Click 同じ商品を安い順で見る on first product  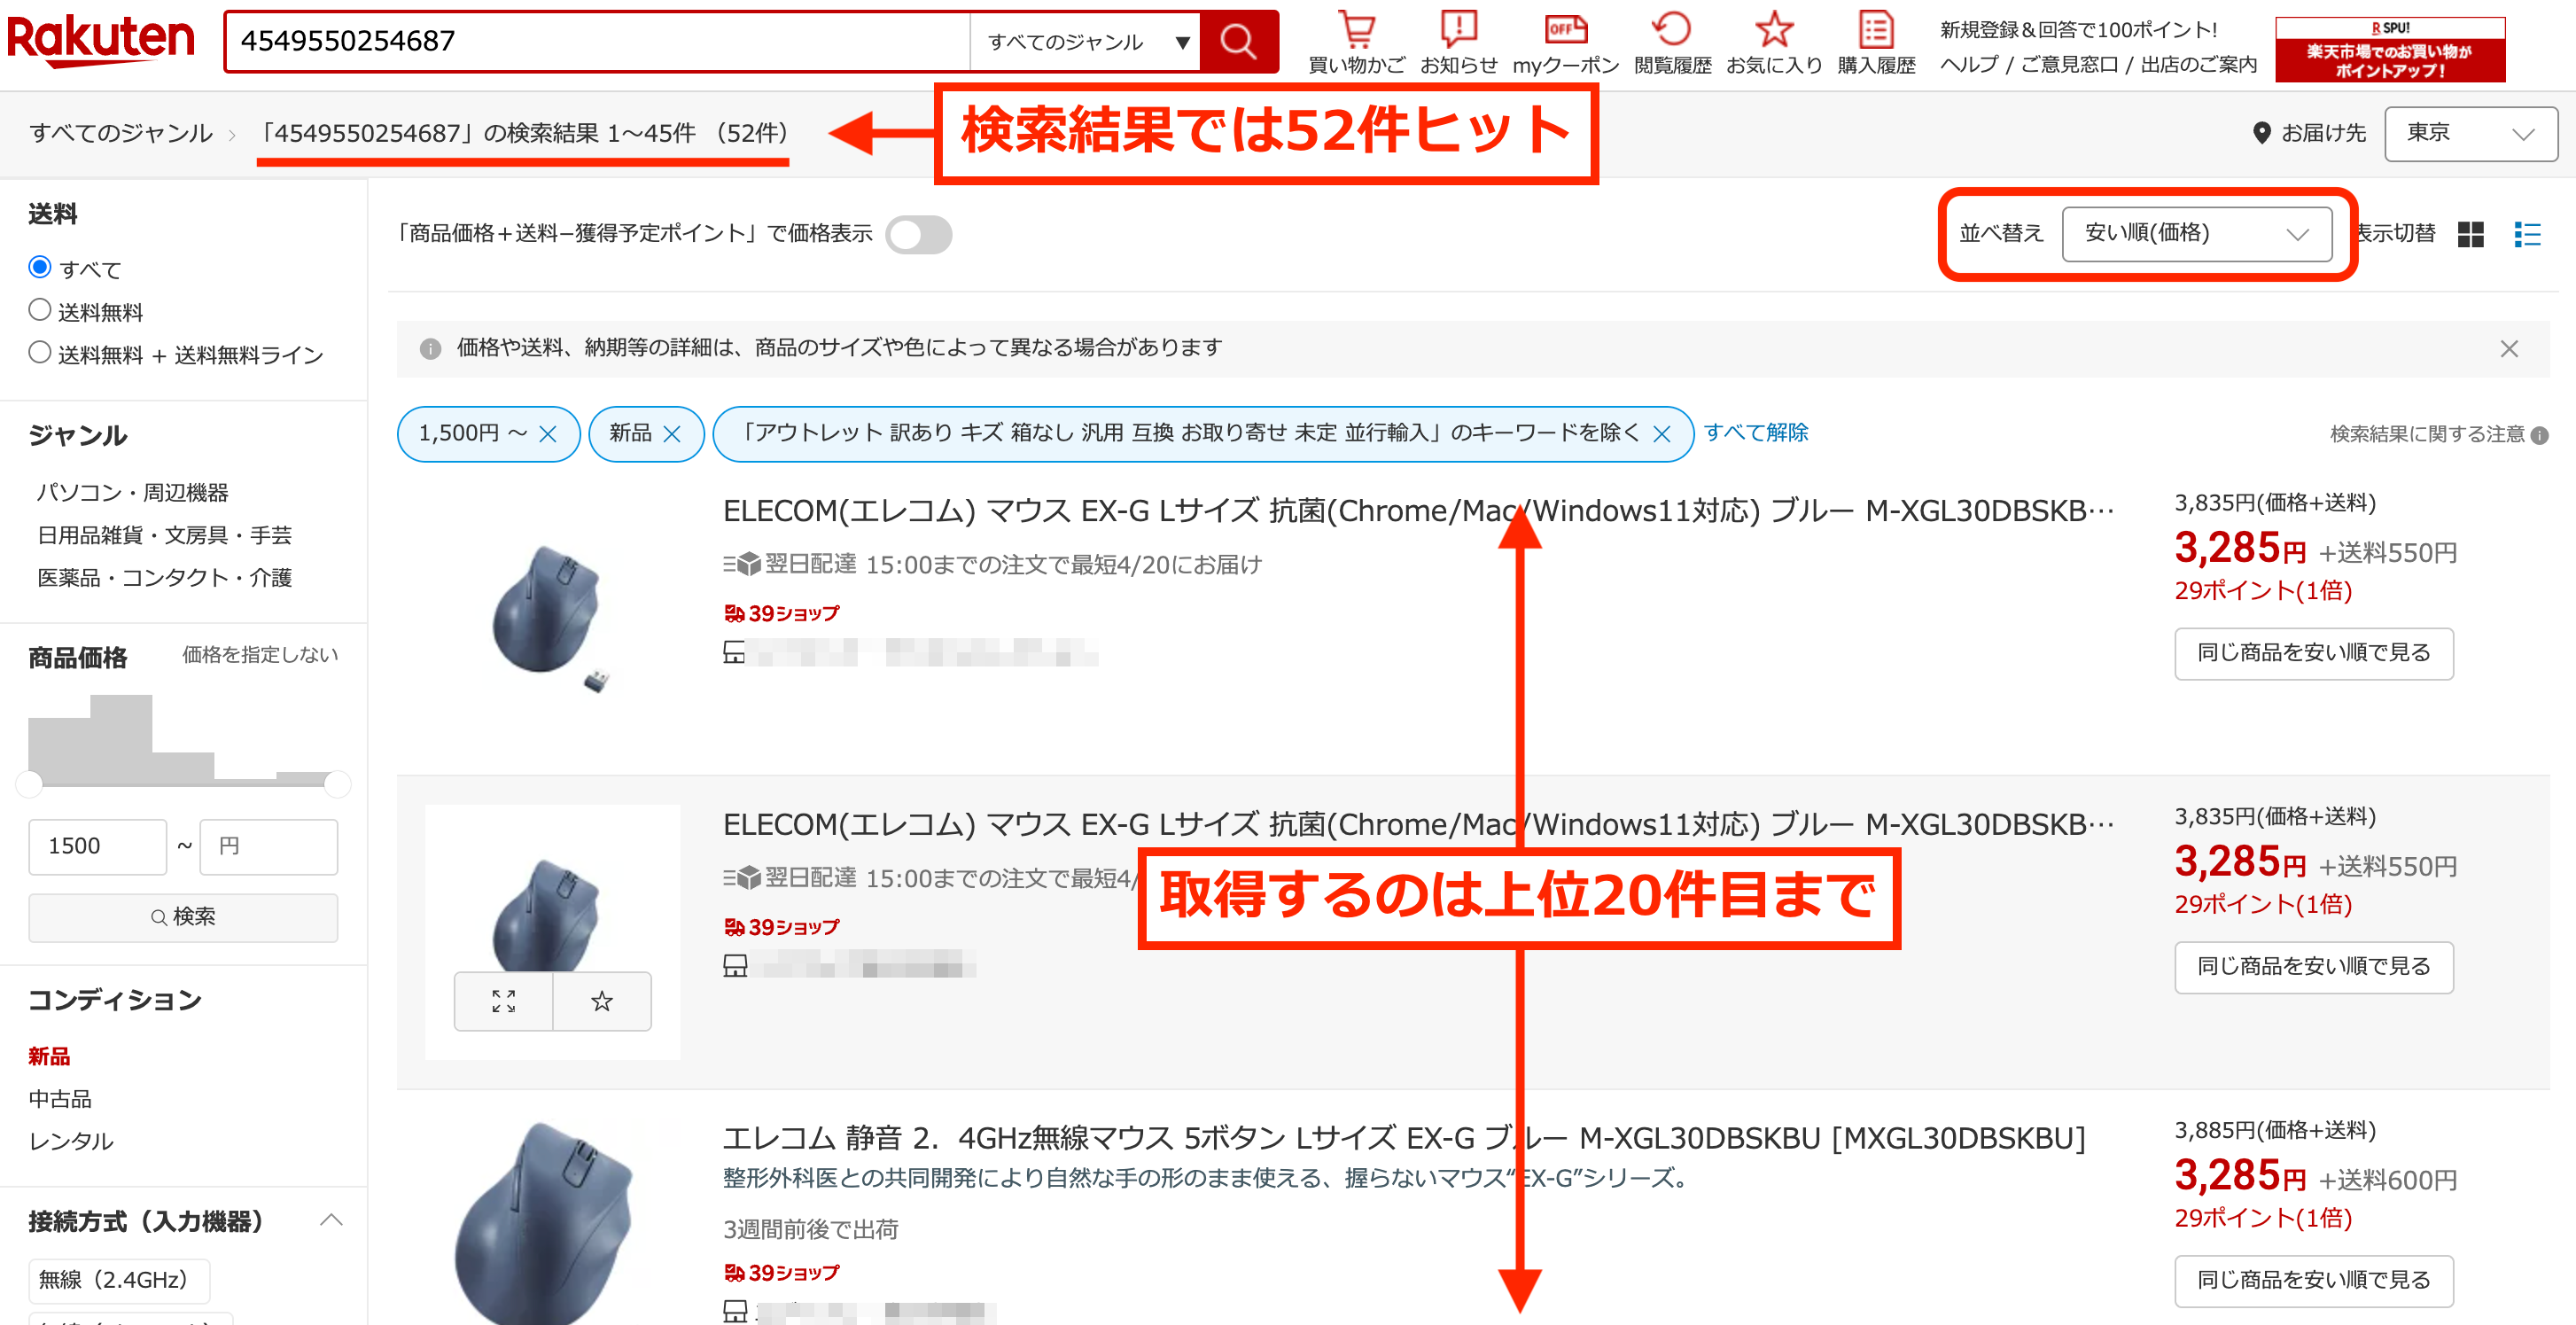(2312, 653)
